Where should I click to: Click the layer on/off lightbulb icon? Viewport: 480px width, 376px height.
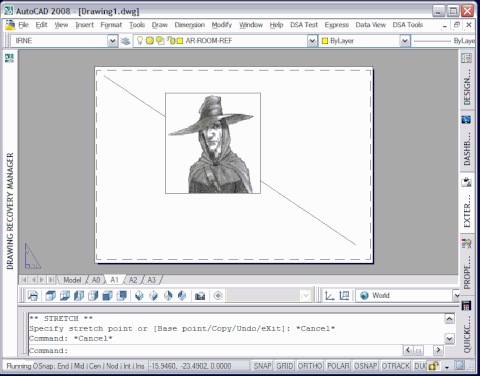[140, 41]
